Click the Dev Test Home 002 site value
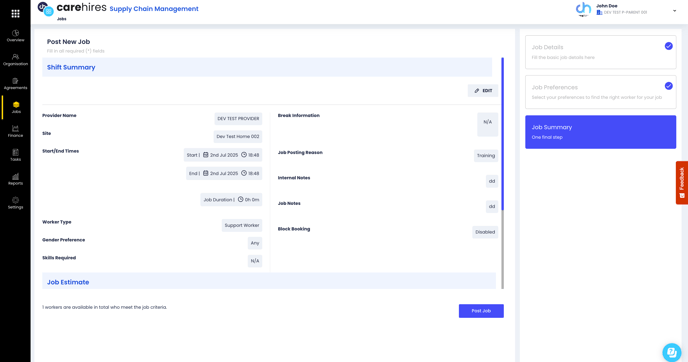688x362 pixels. [238, 136]
